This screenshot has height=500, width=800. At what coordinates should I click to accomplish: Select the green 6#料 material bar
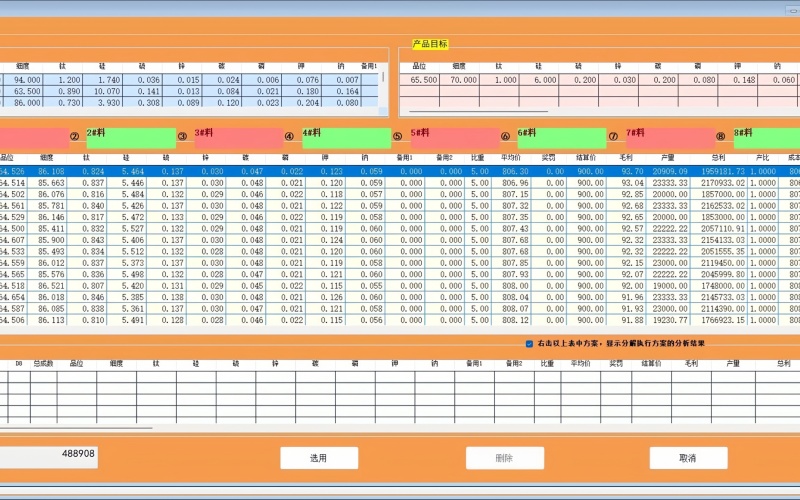tap(560, 137)
